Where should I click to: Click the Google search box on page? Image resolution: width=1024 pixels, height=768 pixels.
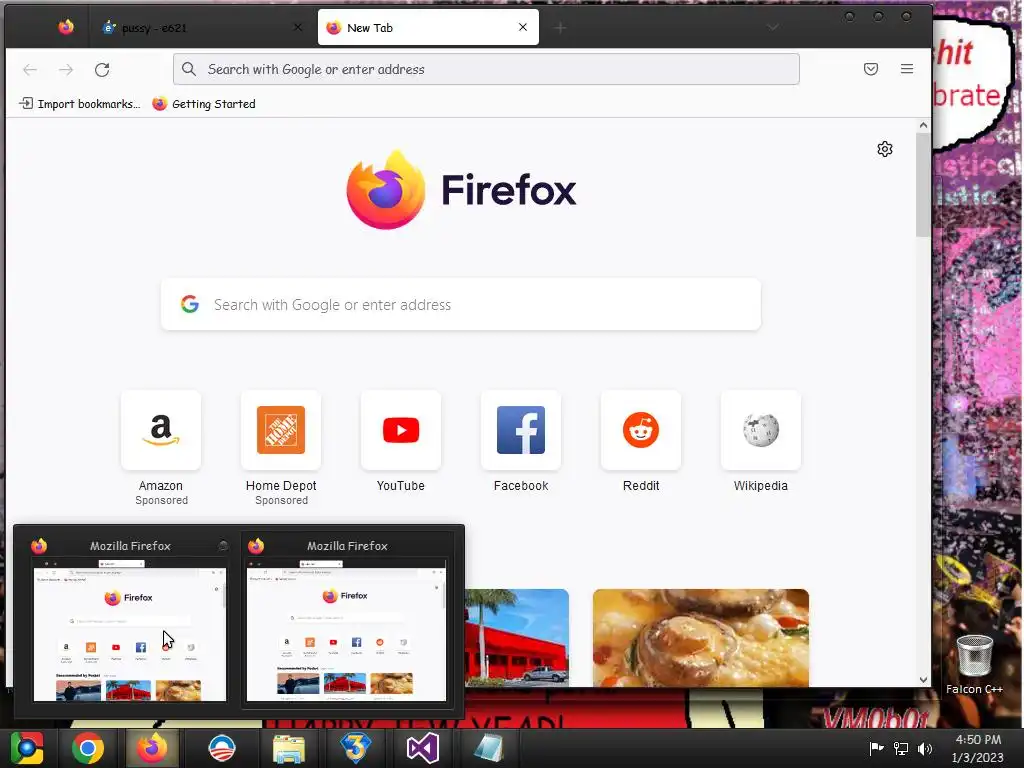pos(460,304)
